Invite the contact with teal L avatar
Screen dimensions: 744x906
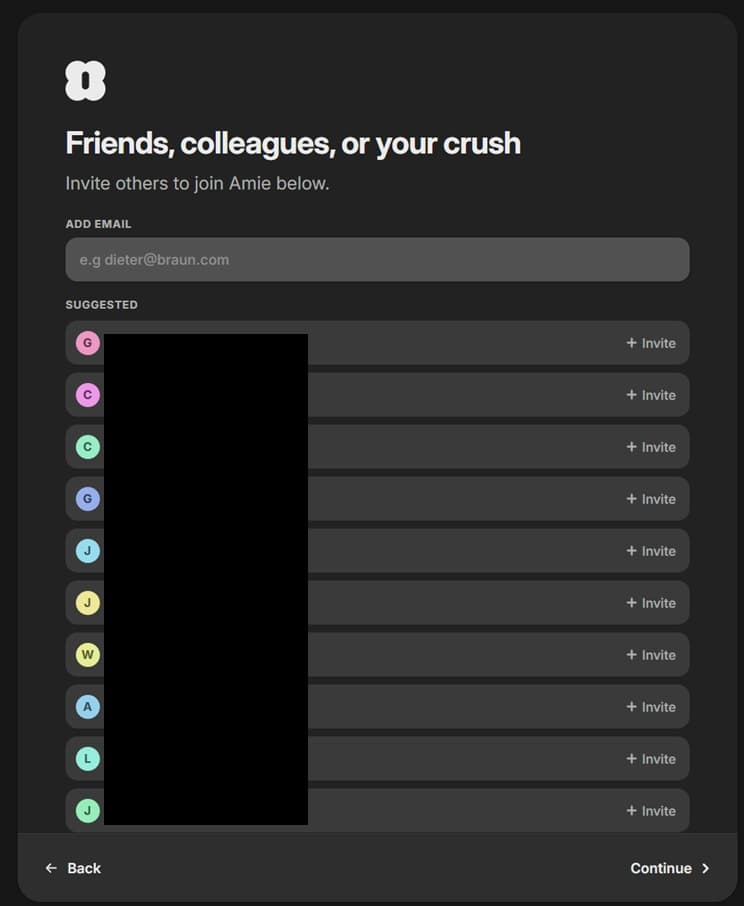pyautogui.click(x=651, y=759)
